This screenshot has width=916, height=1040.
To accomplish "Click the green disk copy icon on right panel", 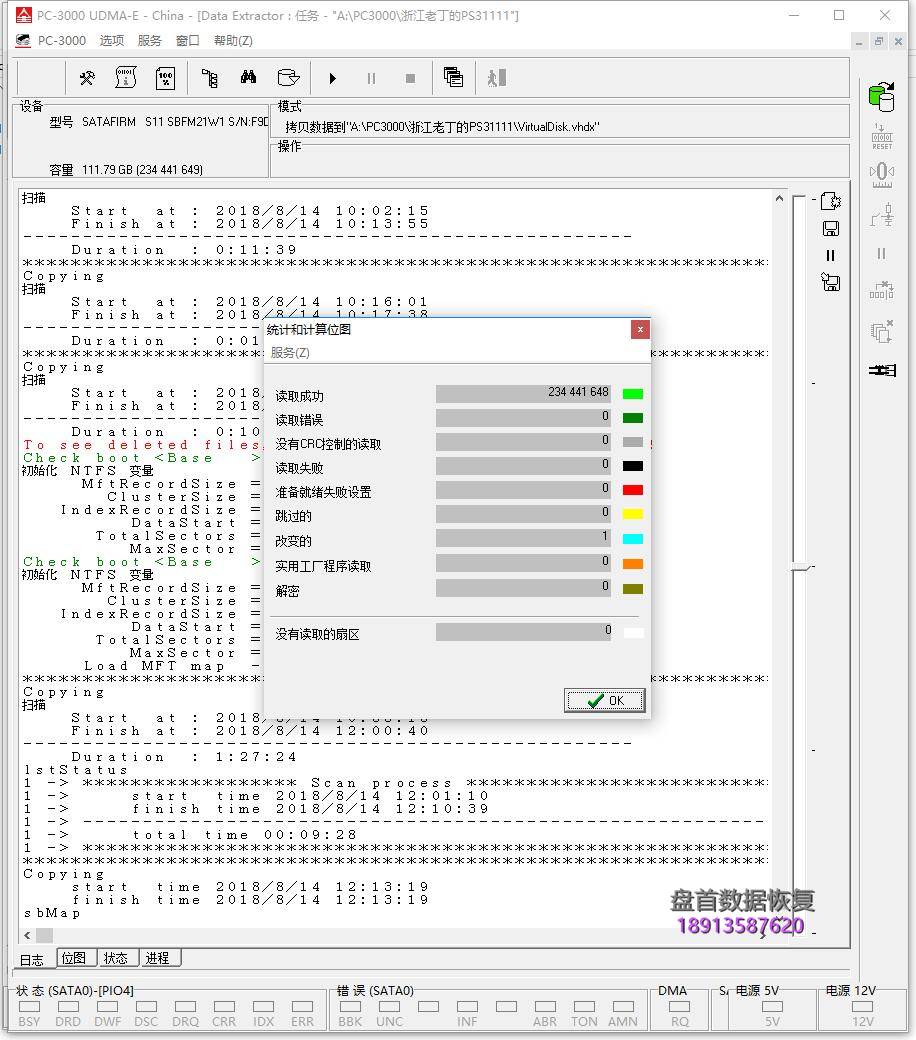I will [x=882, y=96].
